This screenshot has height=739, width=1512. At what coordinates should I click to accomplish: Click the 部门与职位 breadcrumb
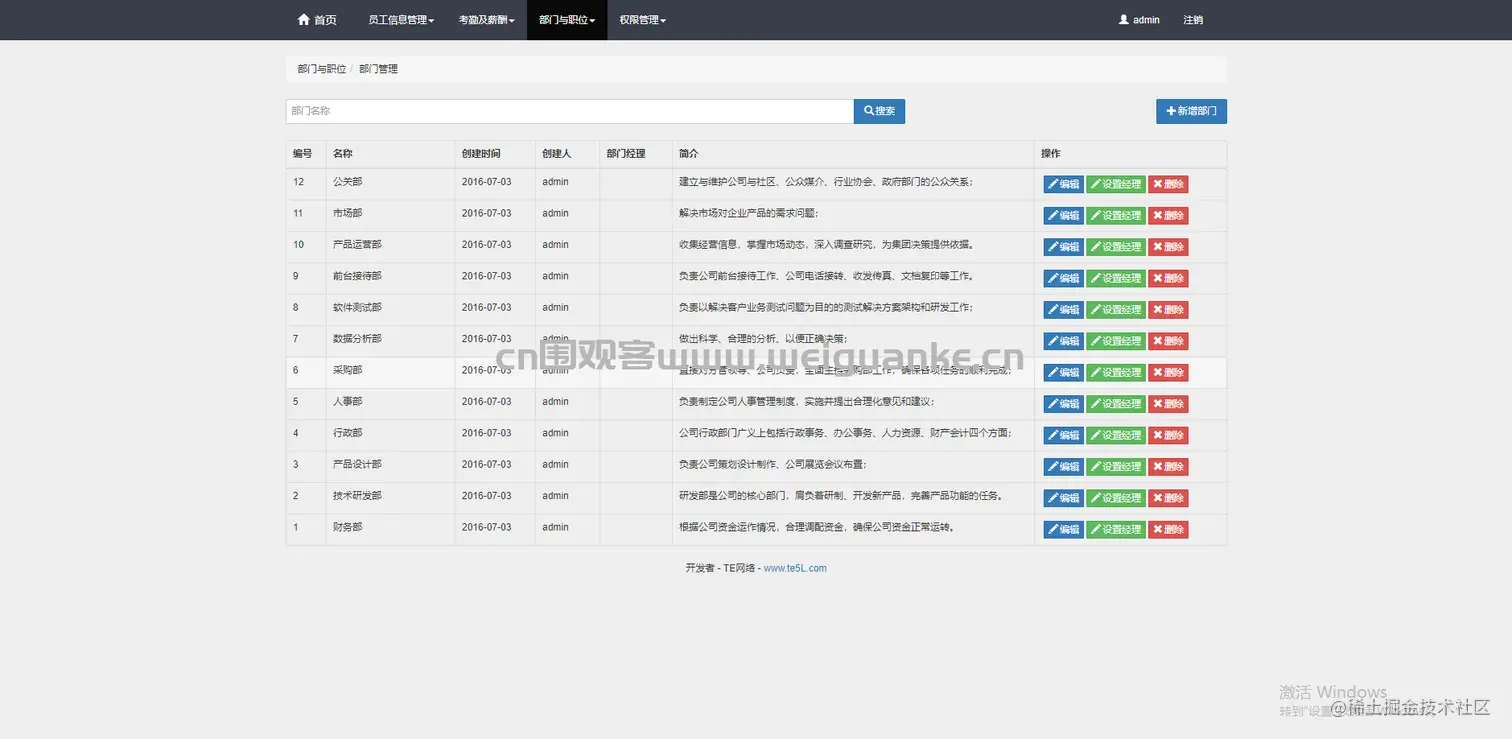coord(322,69)
